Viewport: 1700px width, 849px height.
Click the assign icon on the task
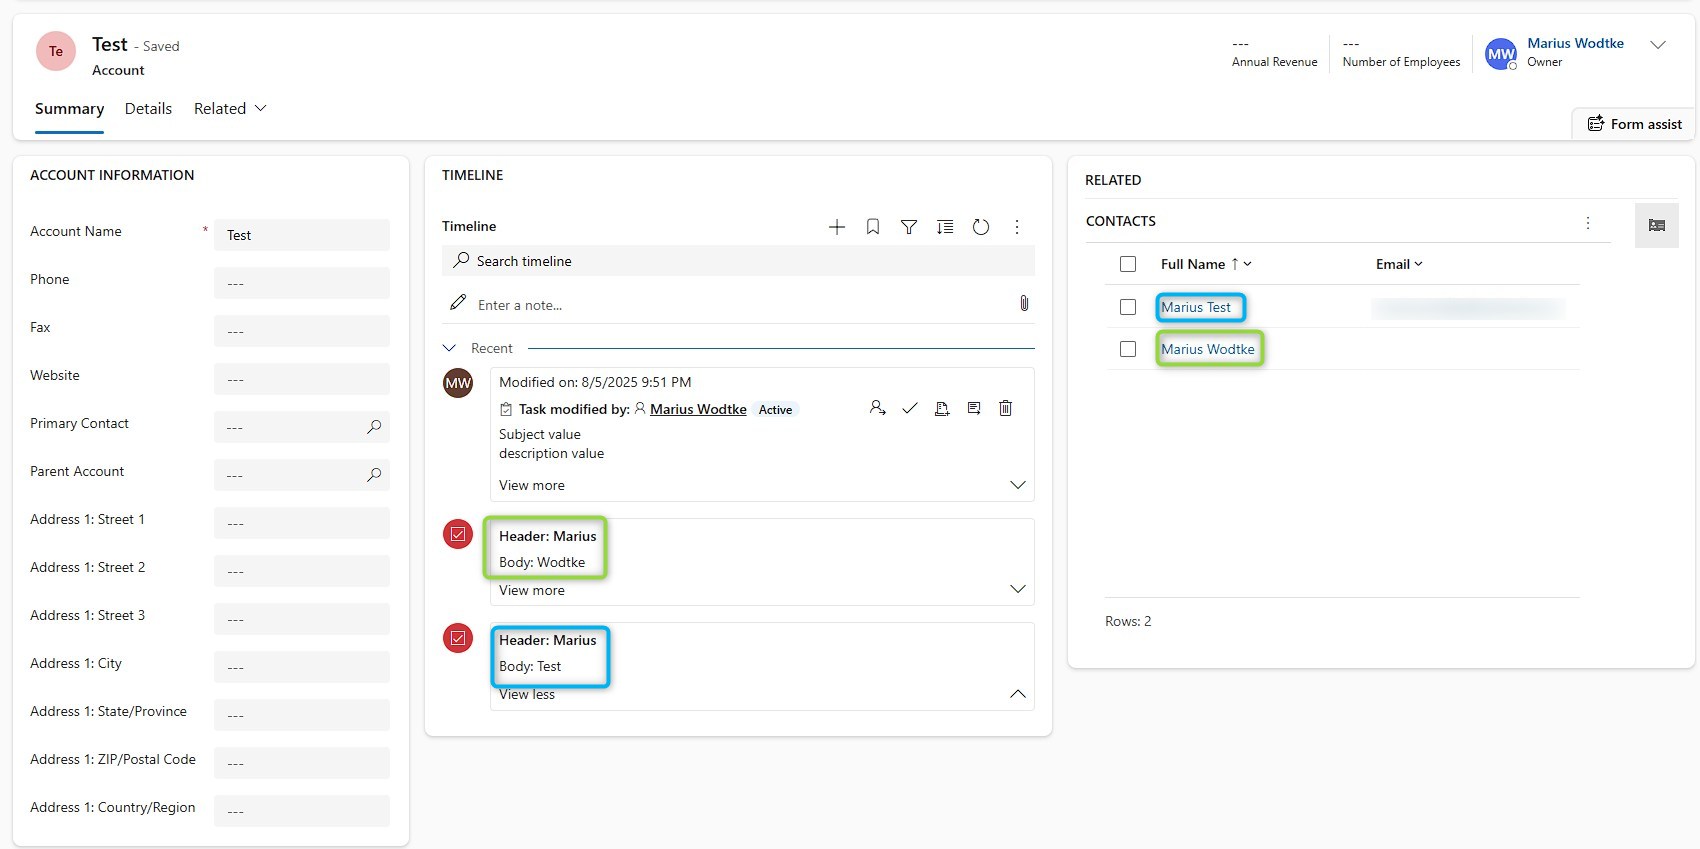[878, 408]
